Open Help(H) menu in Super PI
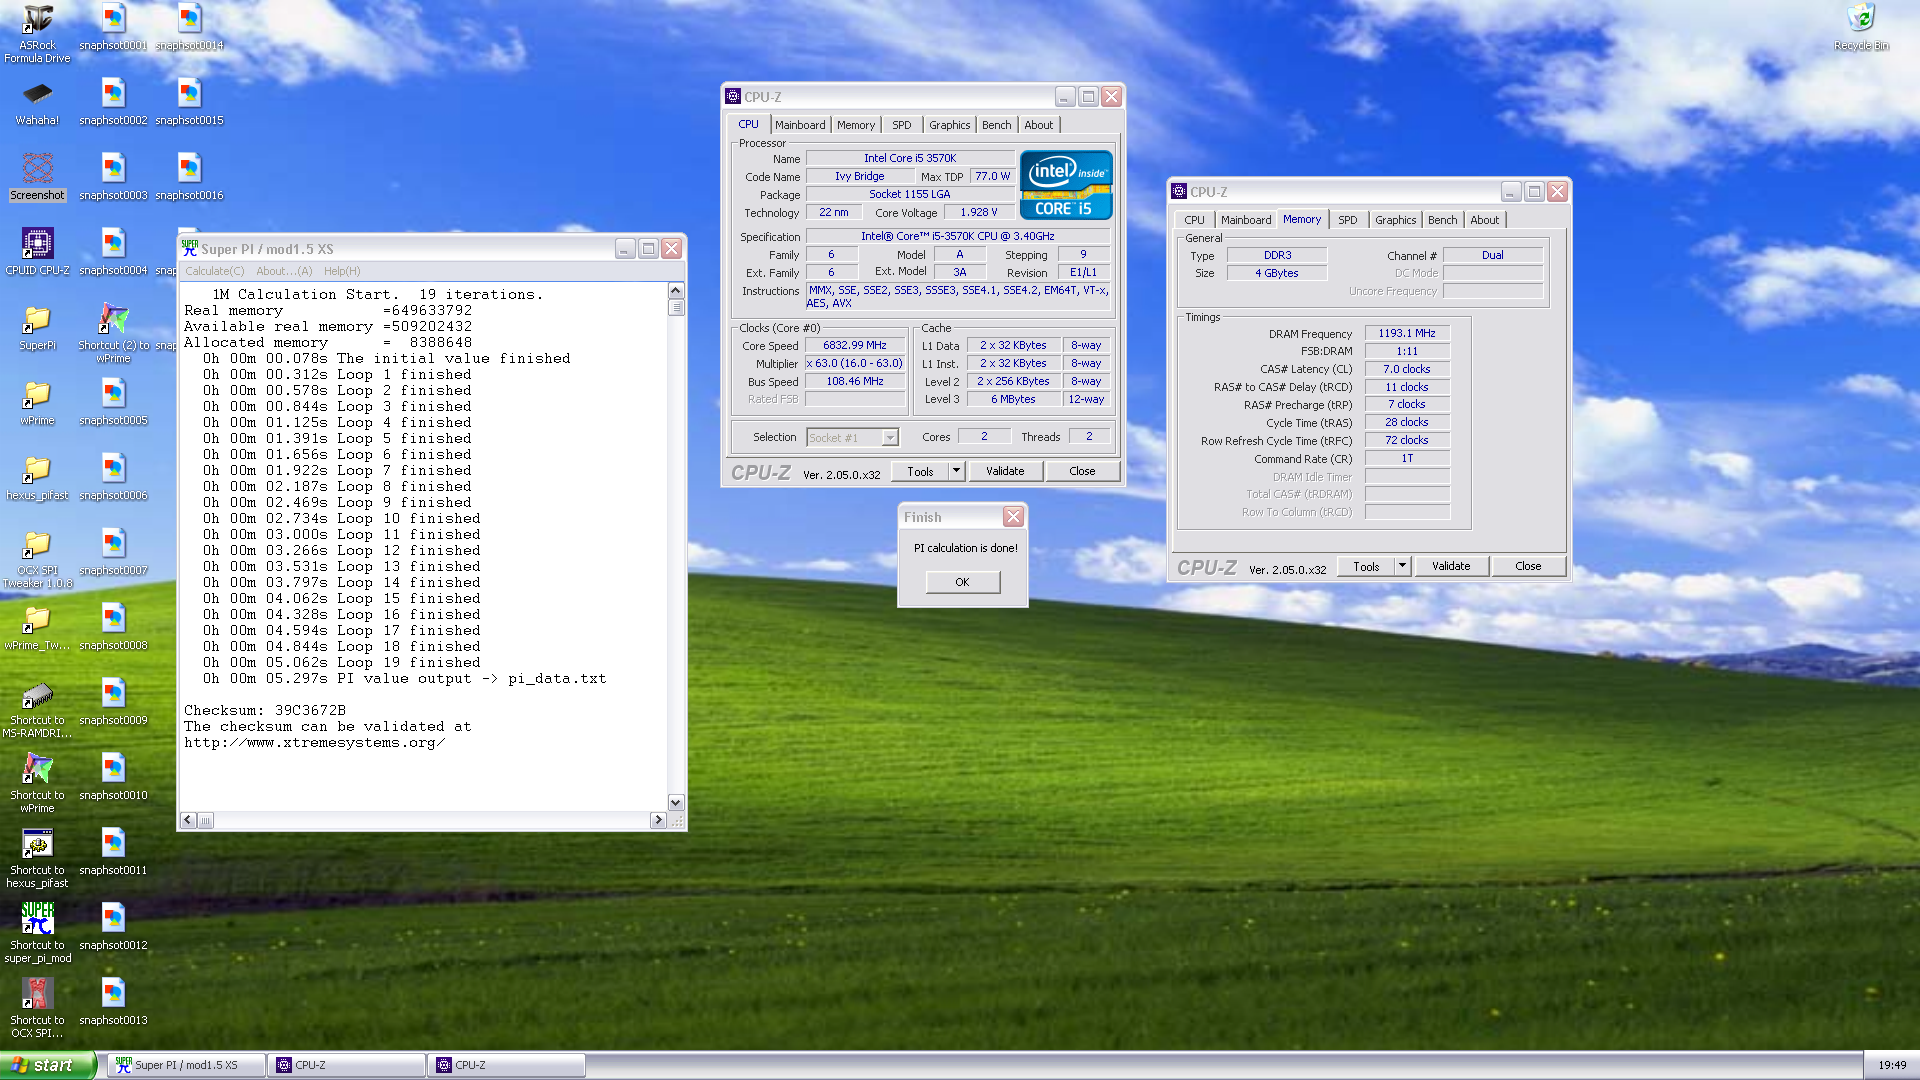The height and width of the screenshot is (1080, 1920). [x=342, y=271]
